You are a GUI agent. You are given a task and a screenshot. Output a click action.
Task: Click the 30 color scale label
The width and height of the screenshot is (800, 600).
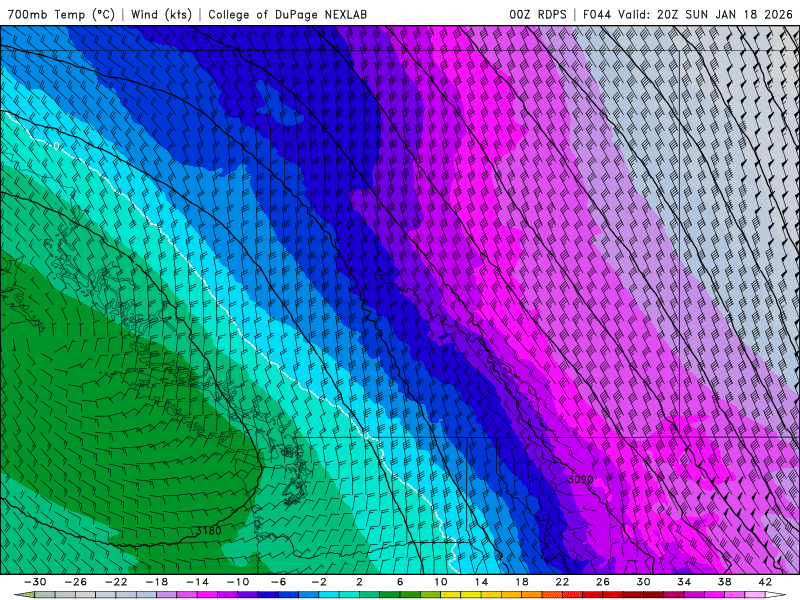643,582
